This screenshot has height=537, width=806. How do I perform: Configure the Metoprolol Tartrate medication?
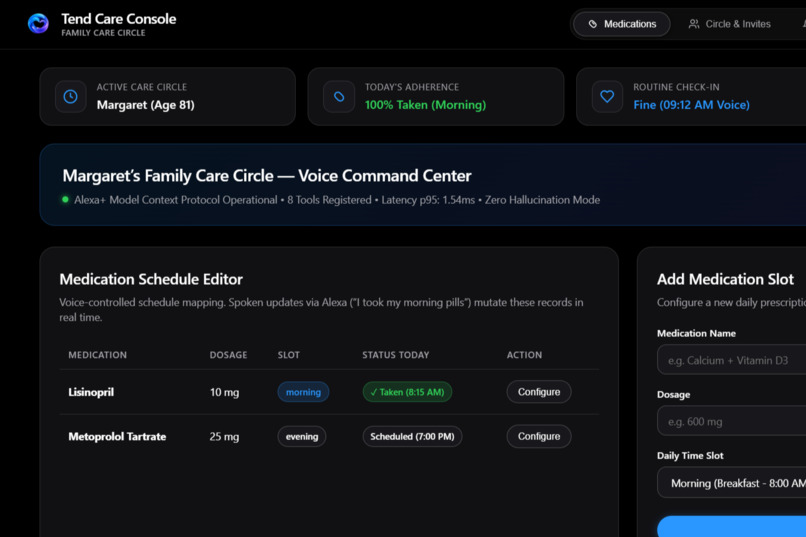pos(539,436)
